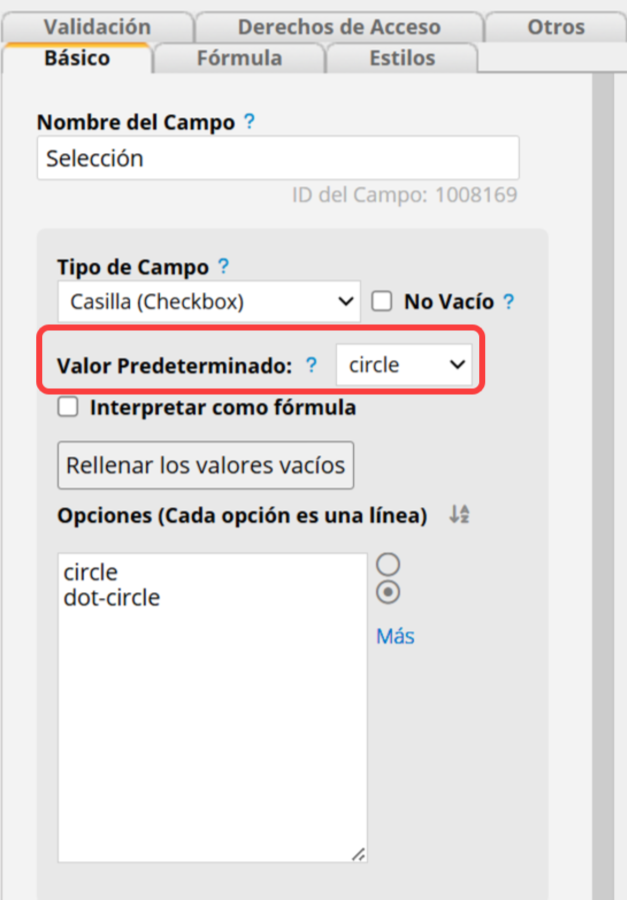The width and height of the screenshot is (627, 900).
Task: Enable the No Vacío checkbox
Action: (x=382, y=301)
